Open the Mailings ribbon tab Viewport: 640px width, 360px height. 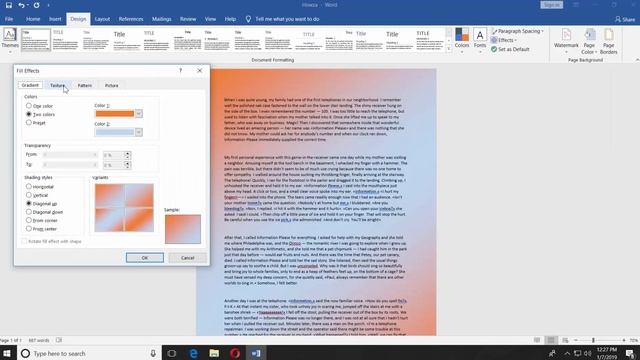(162, 19)
